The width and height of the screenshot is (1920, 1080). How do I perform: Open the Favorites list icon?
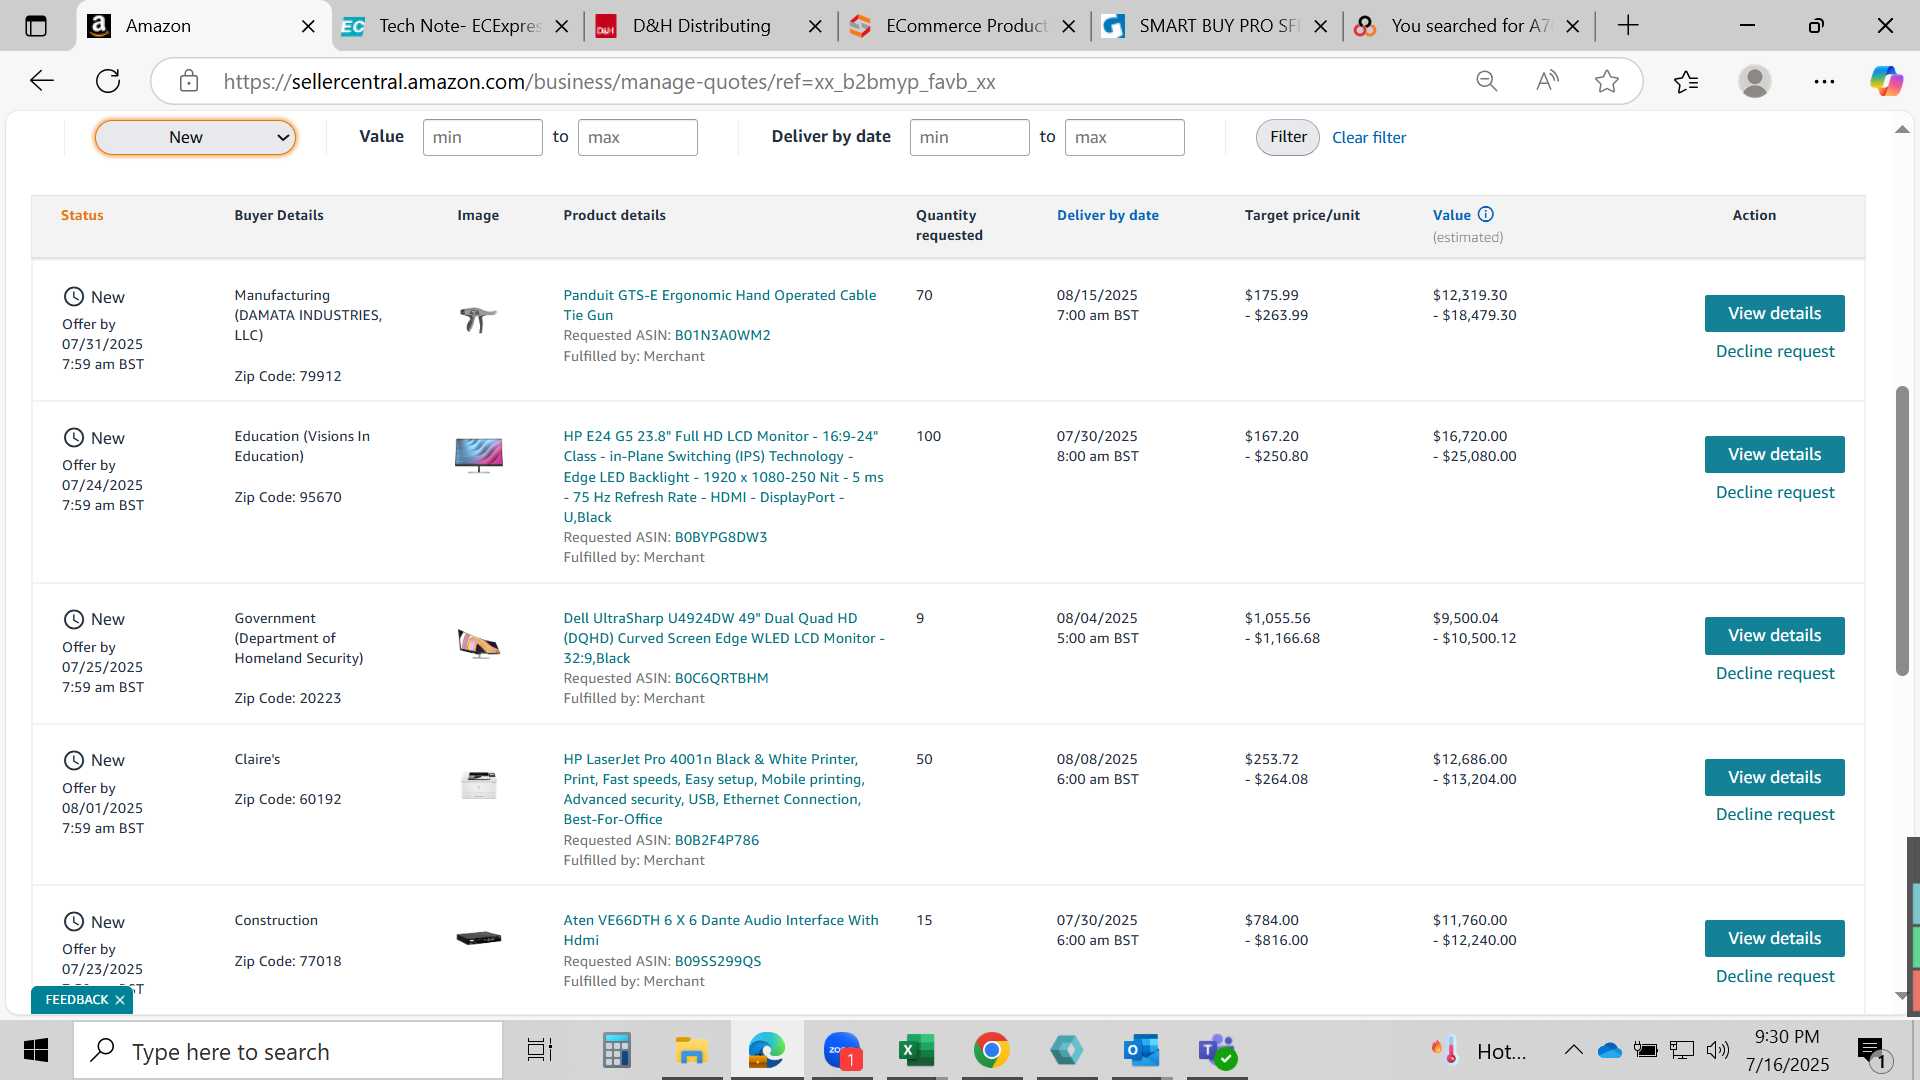(x=1686, y=81)
